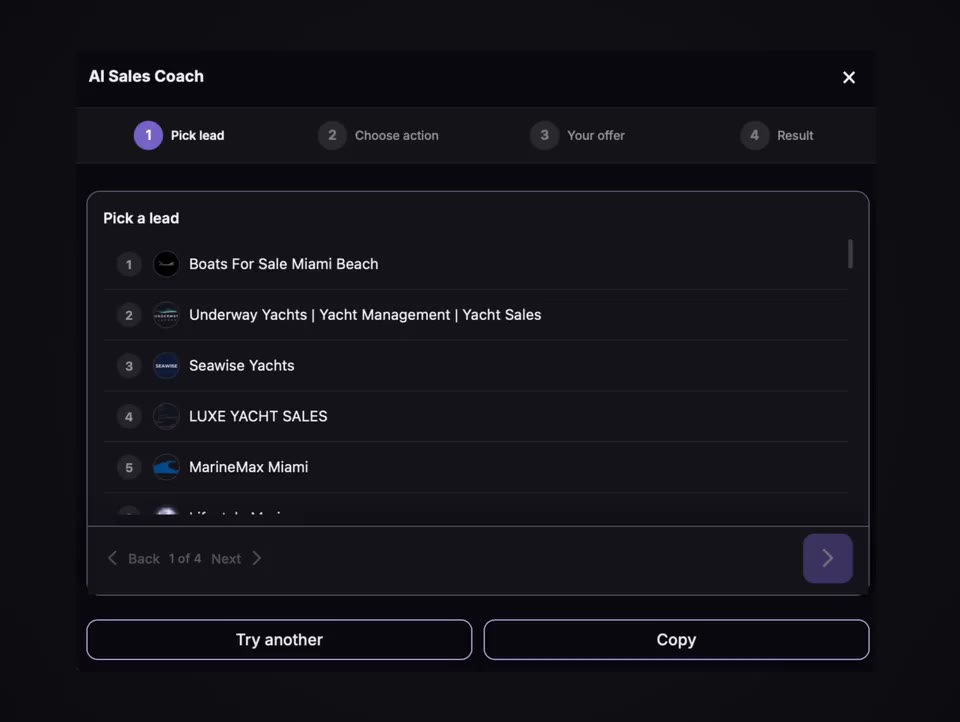Click the Back pagination link
This screenshot has height=722, width=960.
point(144,558)
